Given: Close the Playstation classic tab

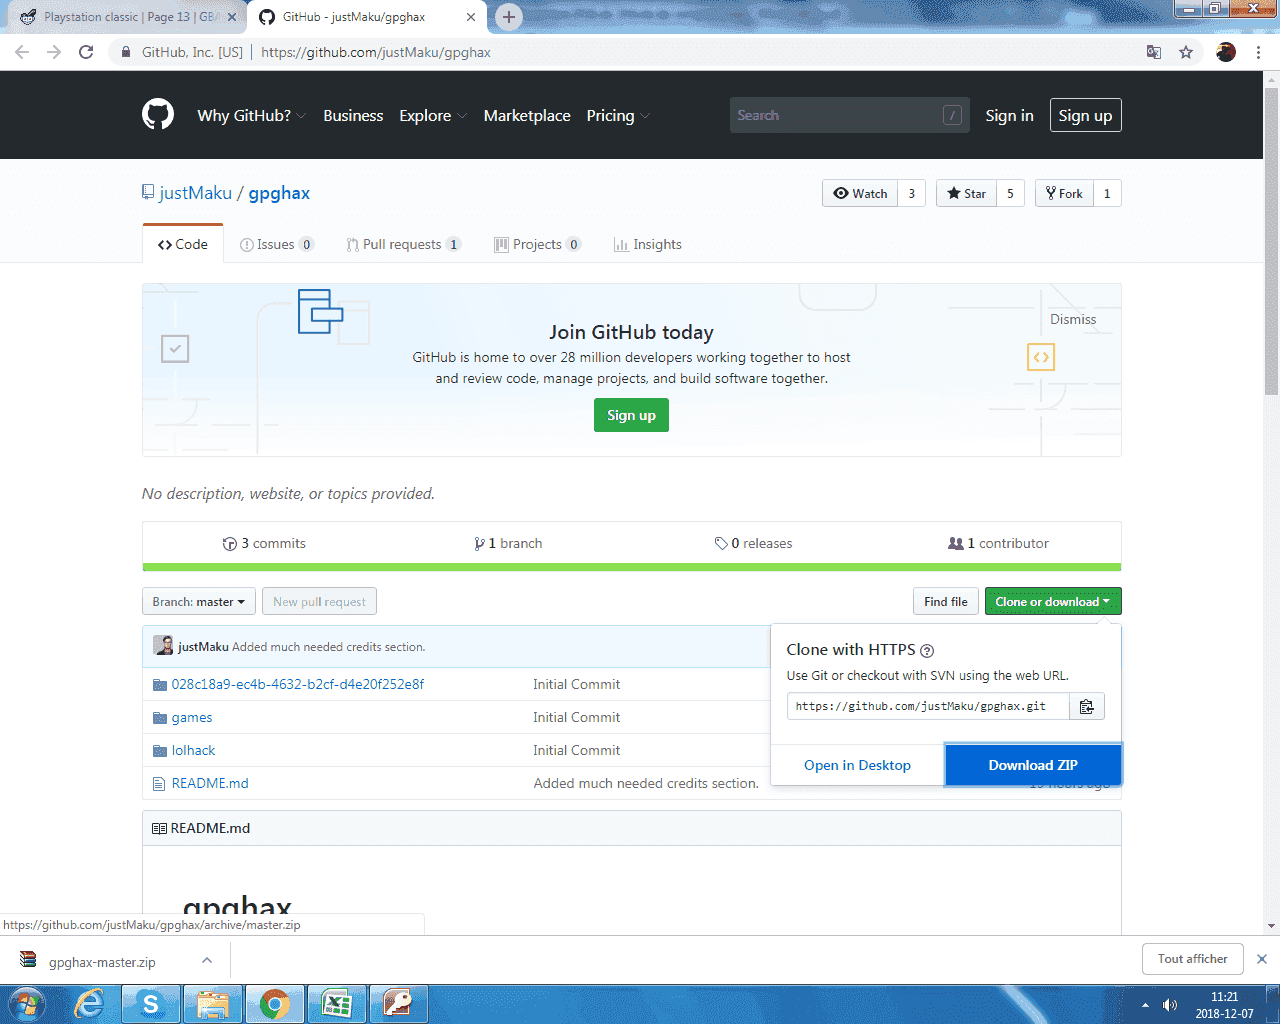Looking at the screenshot, I should (x=232, y=17).
